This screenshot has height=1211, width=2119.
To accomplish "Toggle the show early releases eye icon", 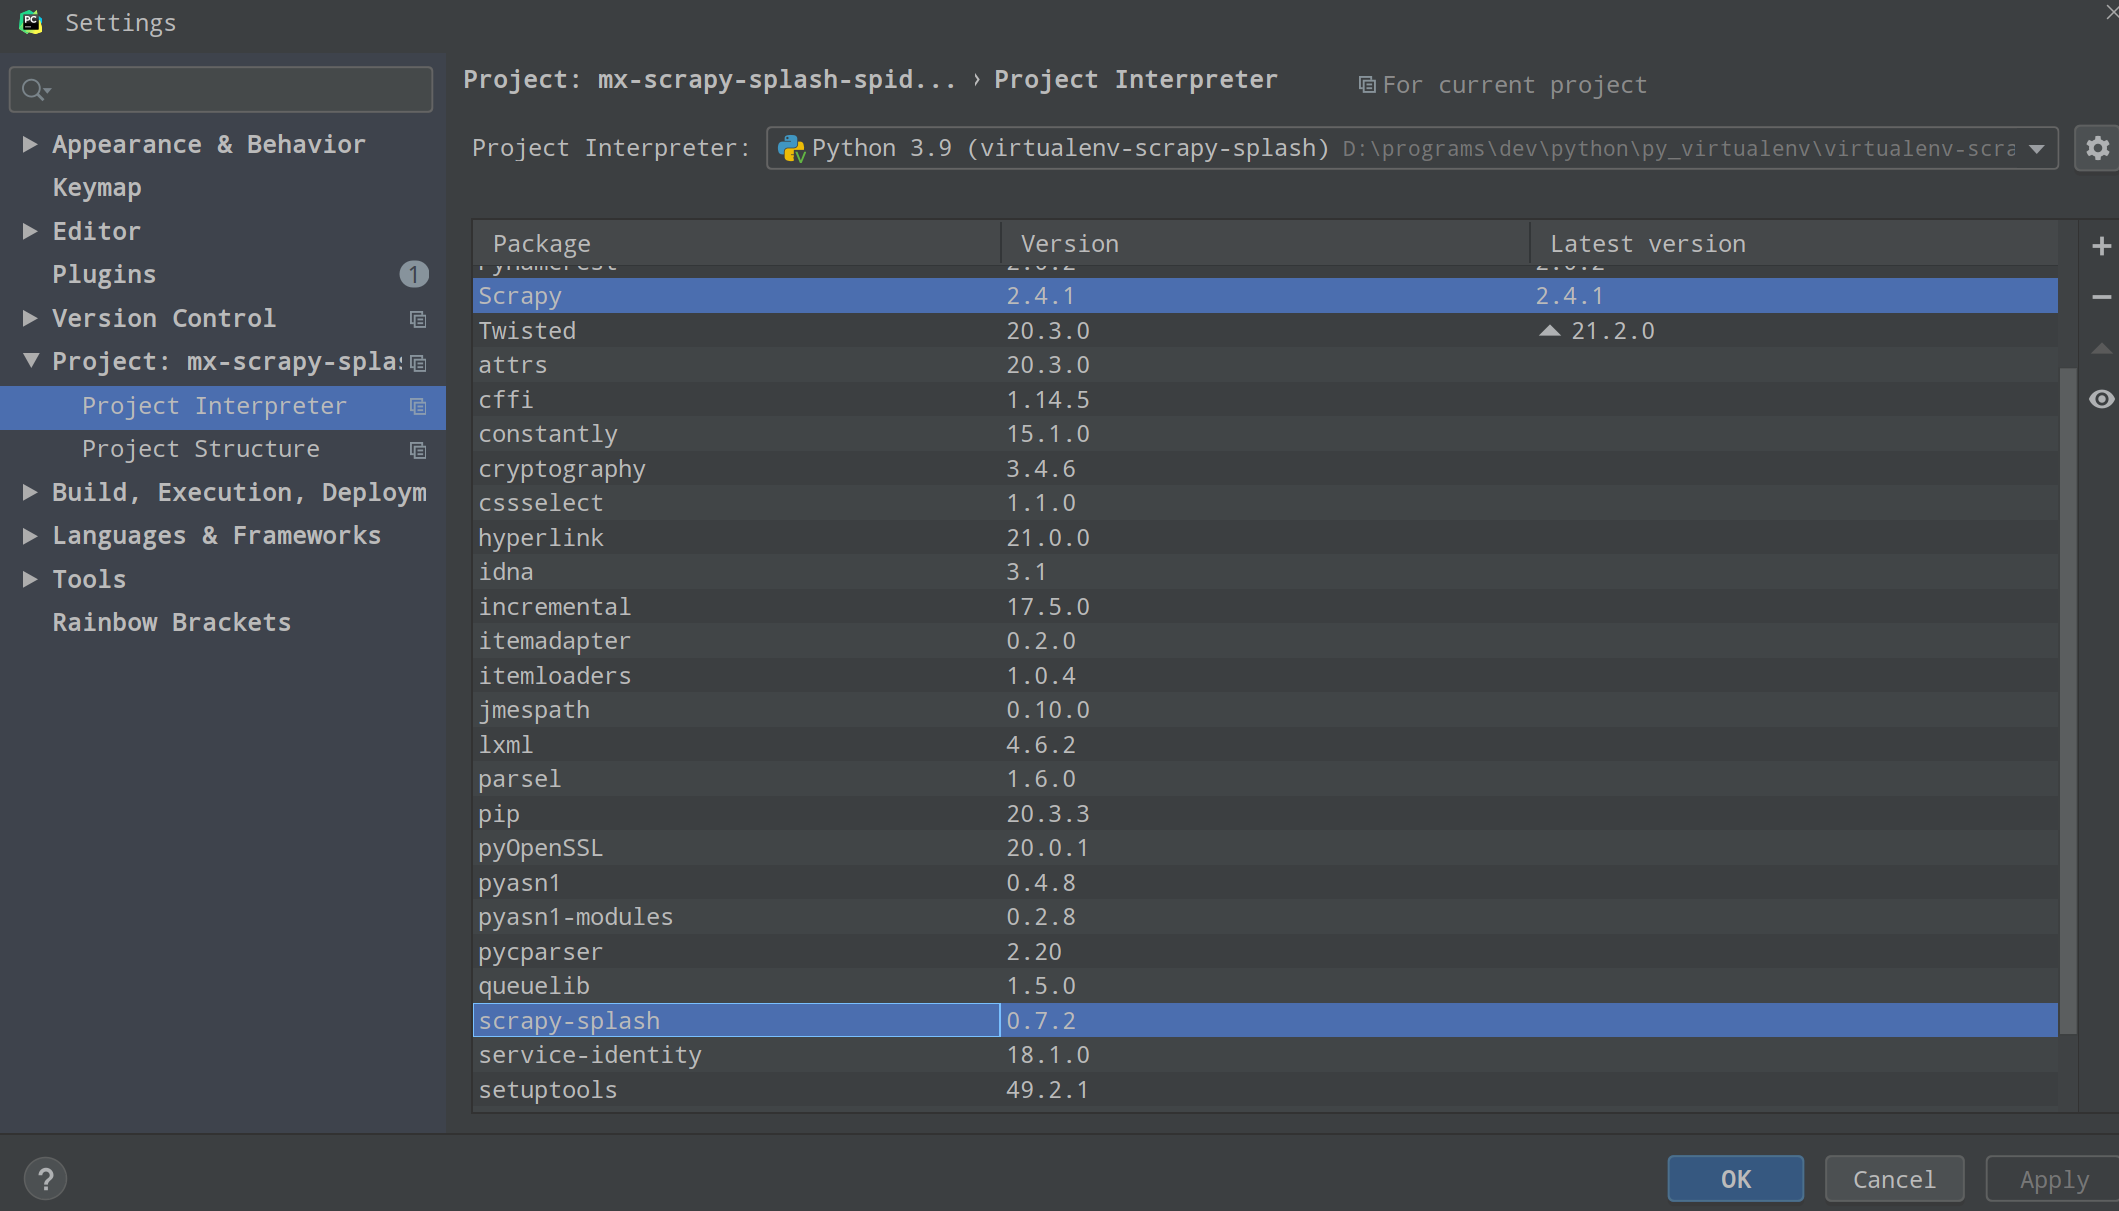I will (x=2101, y=400).
